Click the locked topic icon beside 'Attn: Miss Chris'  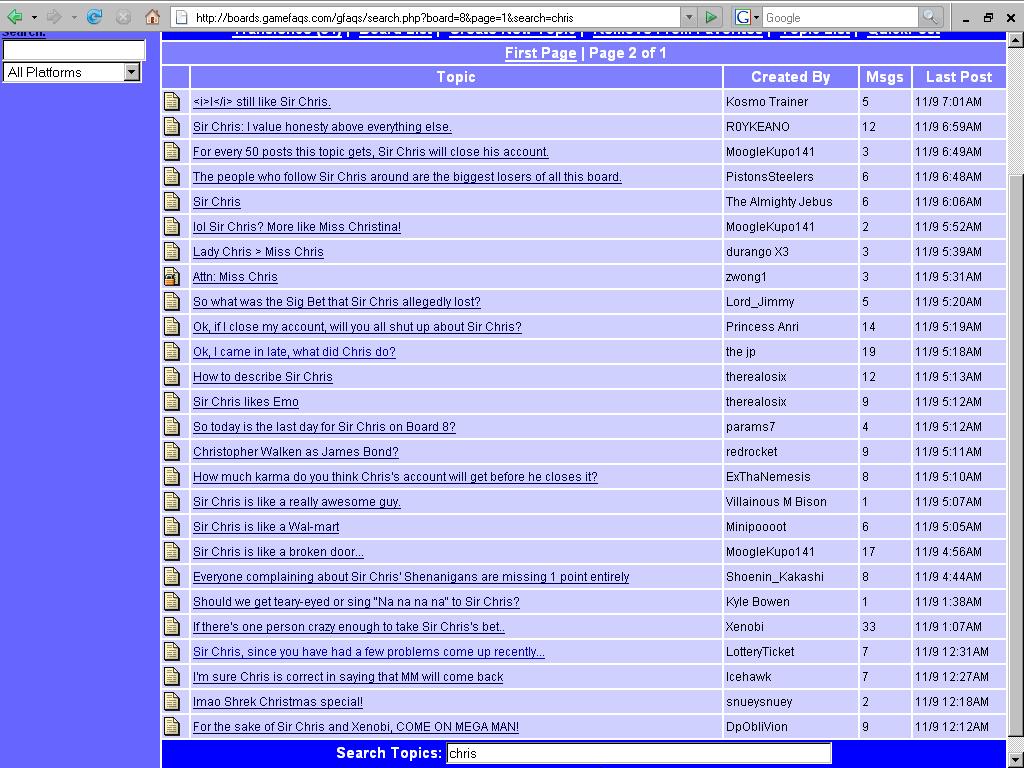[172, 277]
